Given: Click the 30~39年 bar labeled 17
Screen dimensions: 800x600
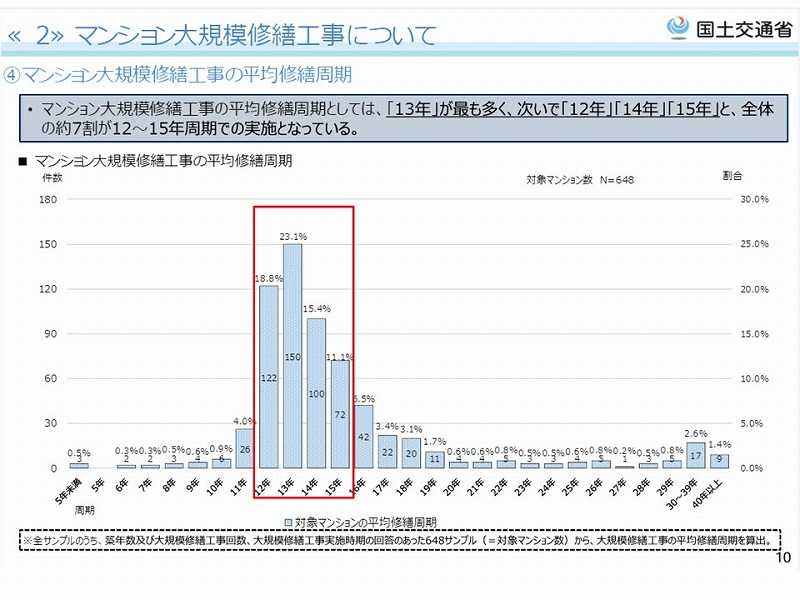Looking at the screenshot, I should (x=696, y=455).
